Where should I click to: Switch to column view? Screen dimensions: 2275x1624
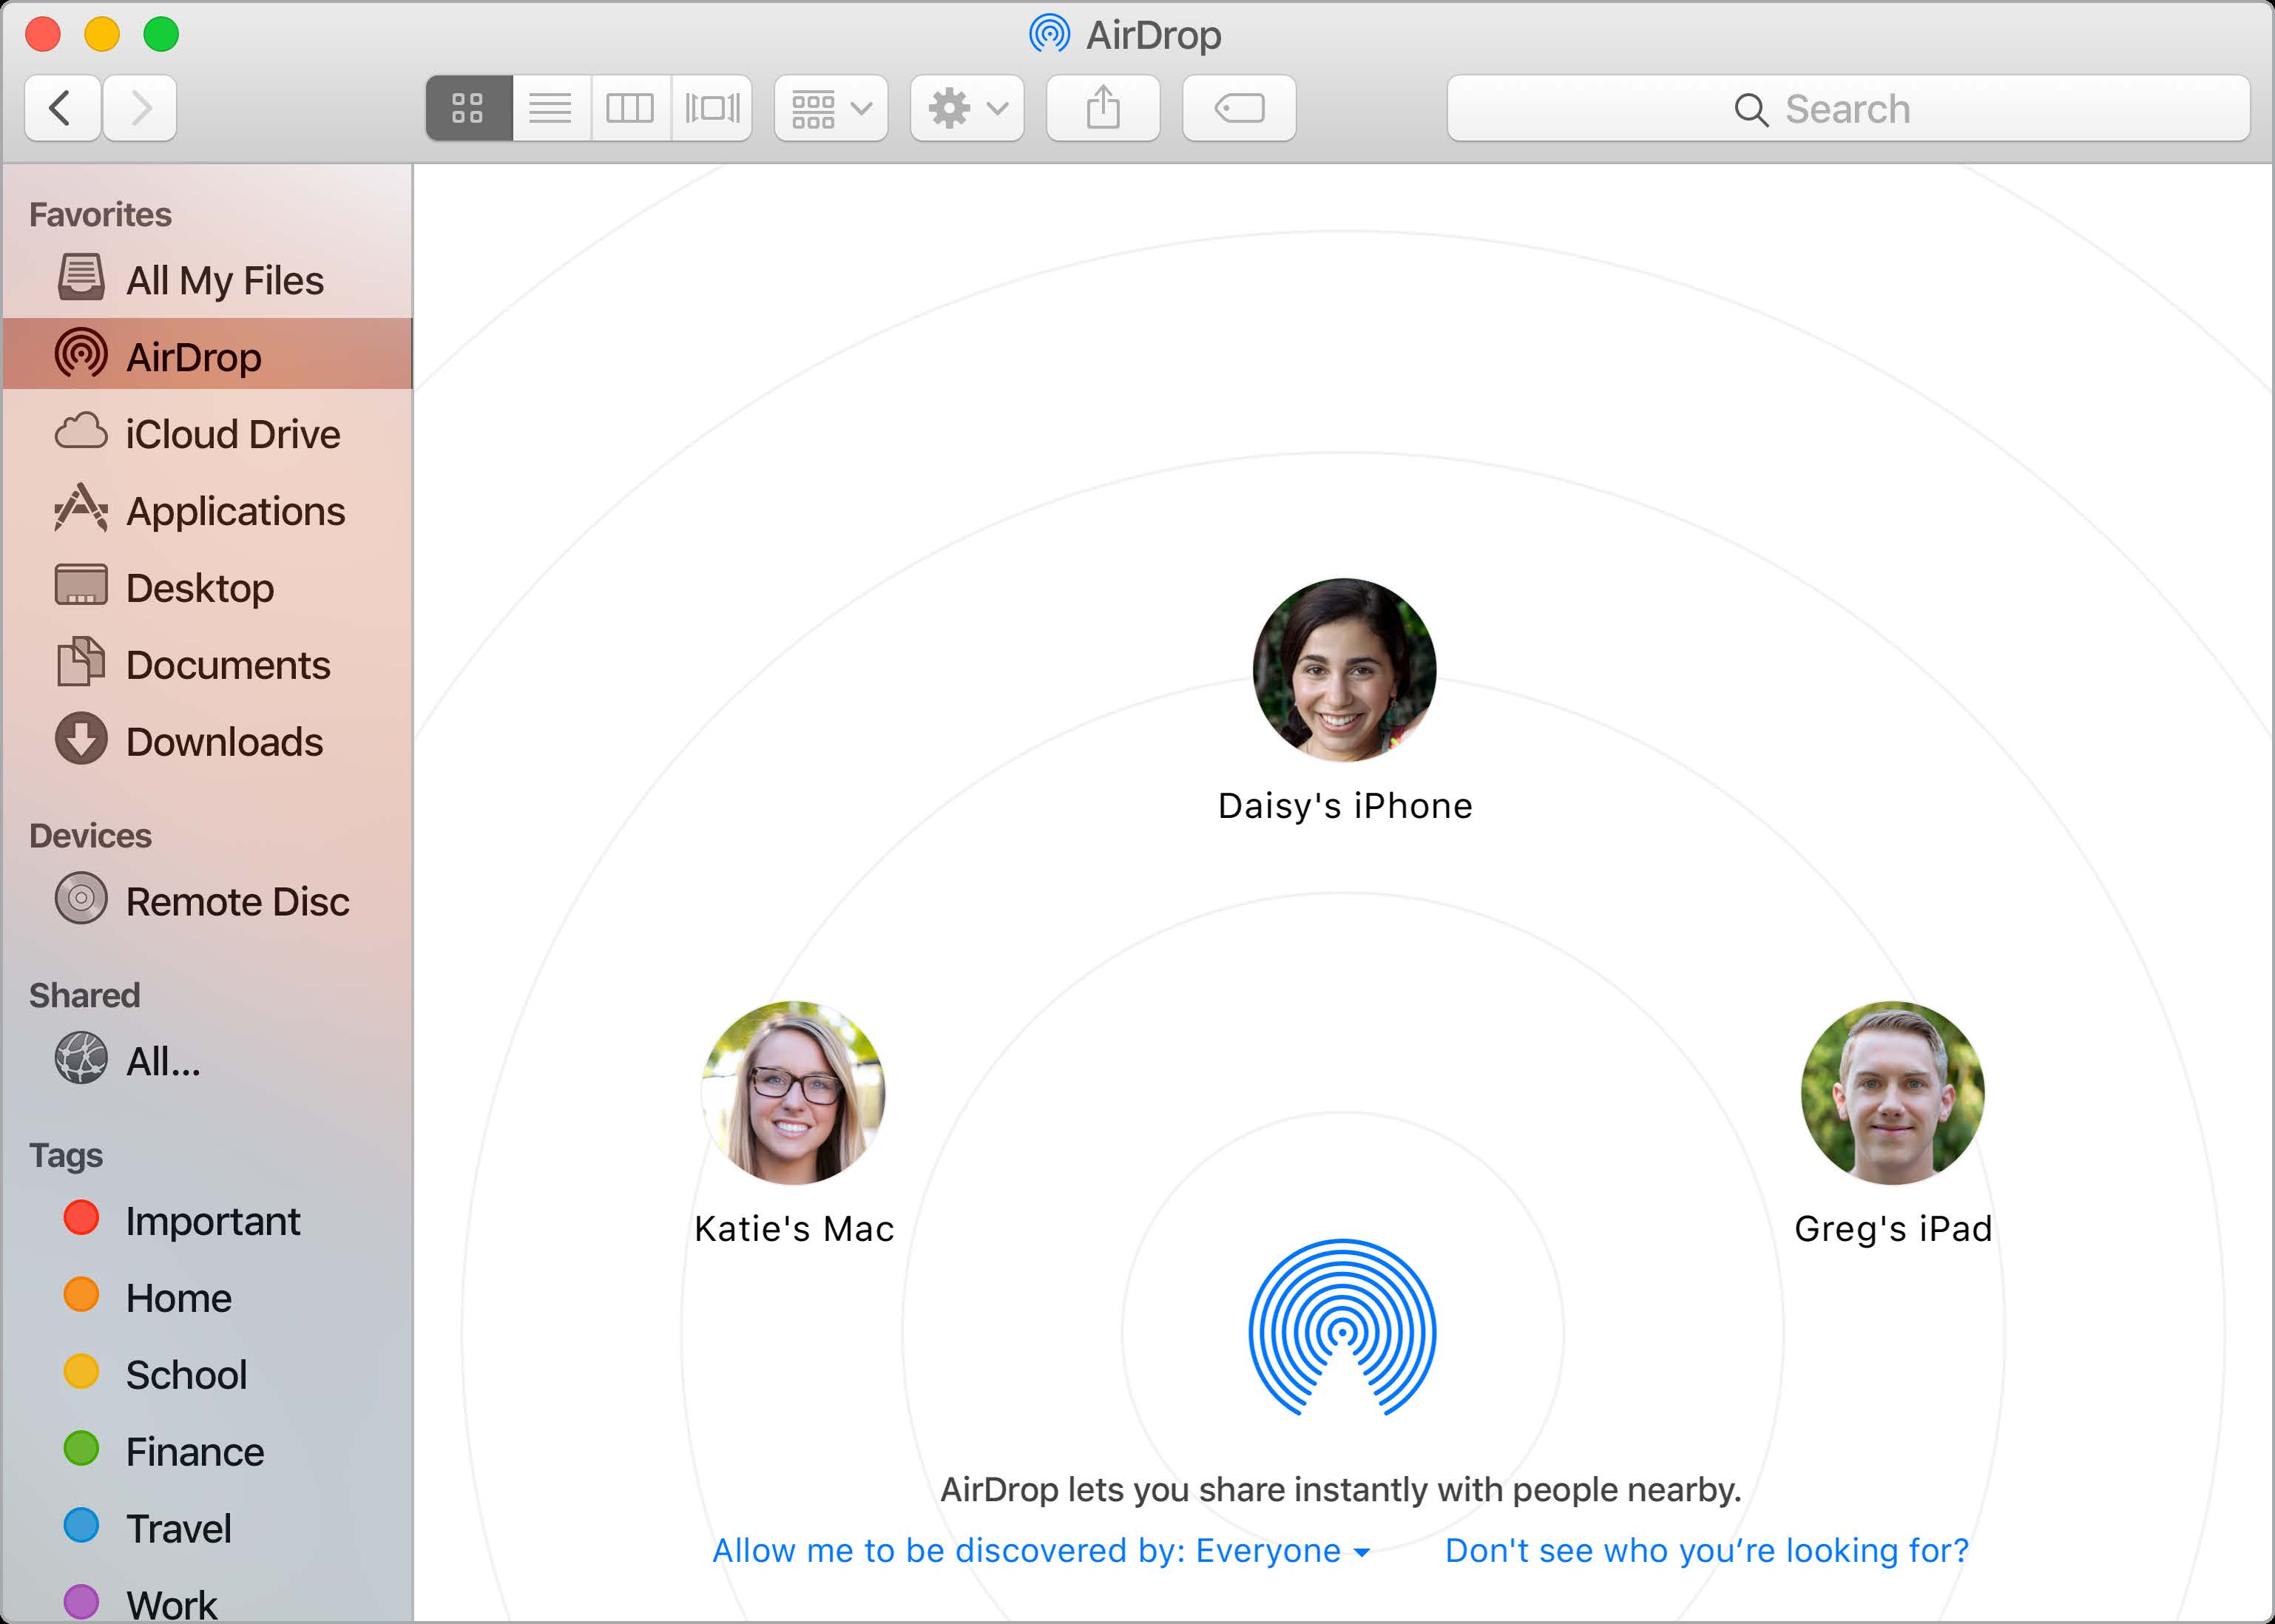[x=630, y=108]
